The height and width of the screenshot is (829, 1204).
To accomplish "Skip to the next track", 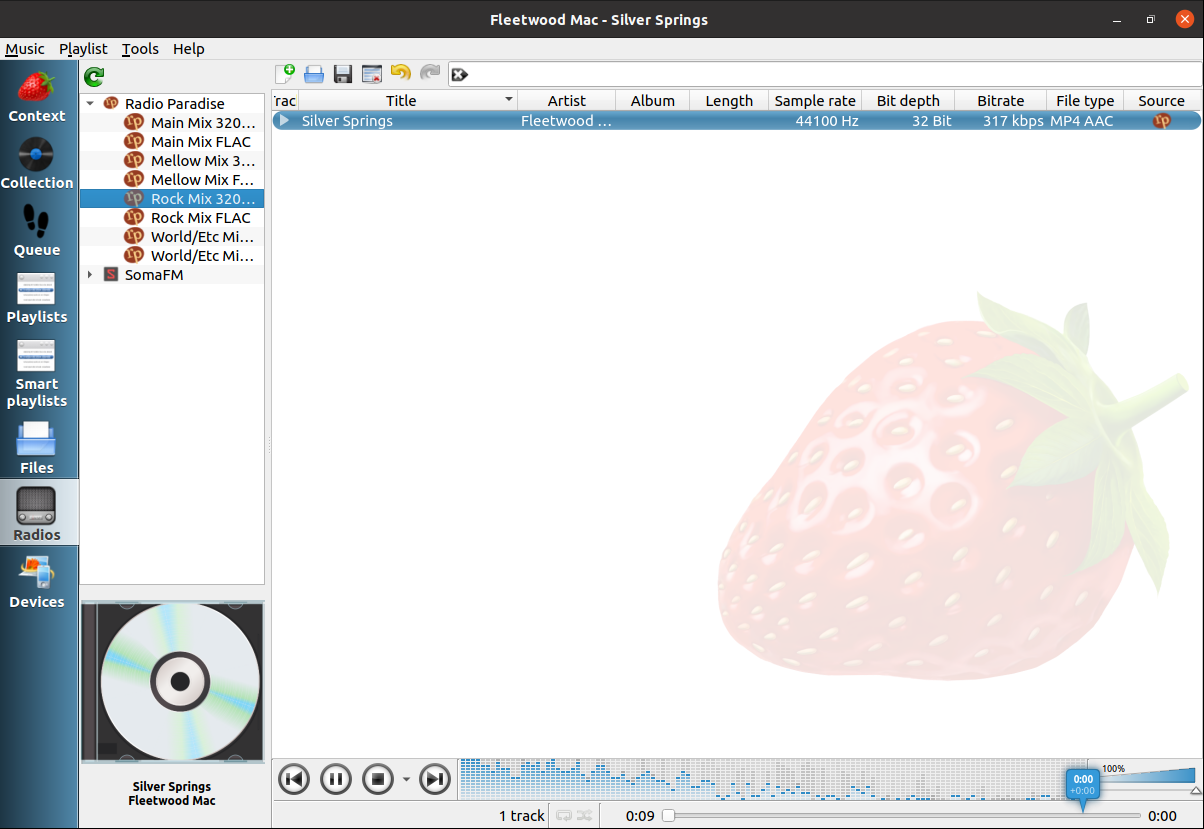I will pos(434,779).
